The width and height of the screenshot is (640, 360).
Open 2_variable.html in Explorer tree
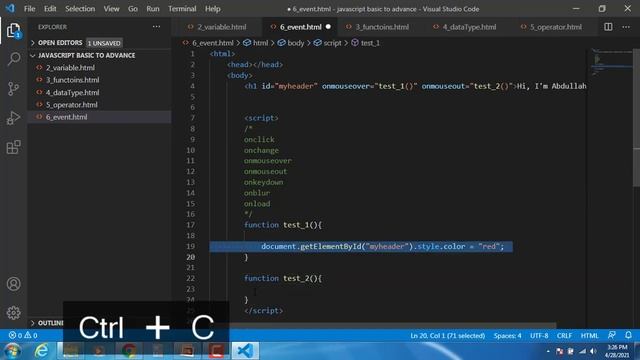click(70, 68)
